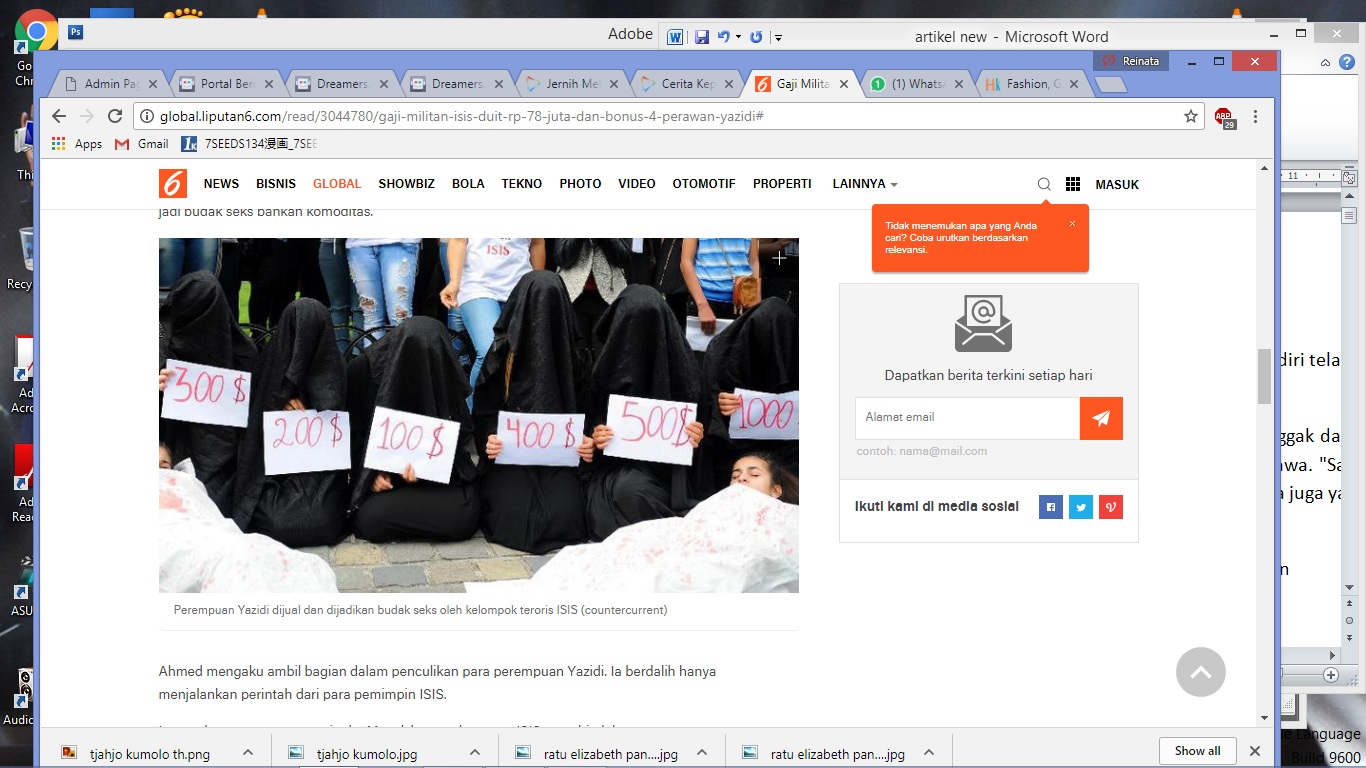
Task: Focus the Alamat email input field
Action: (967, 418)
